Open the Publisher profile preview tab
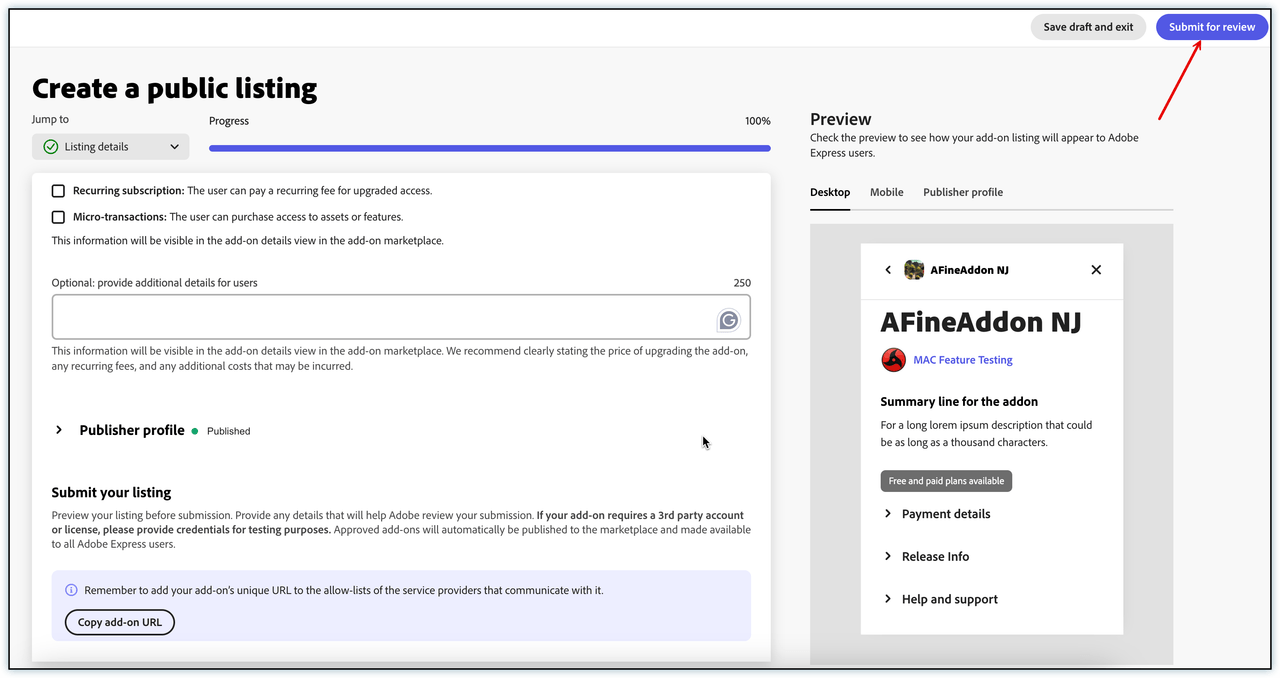 (x=963, y=192)
